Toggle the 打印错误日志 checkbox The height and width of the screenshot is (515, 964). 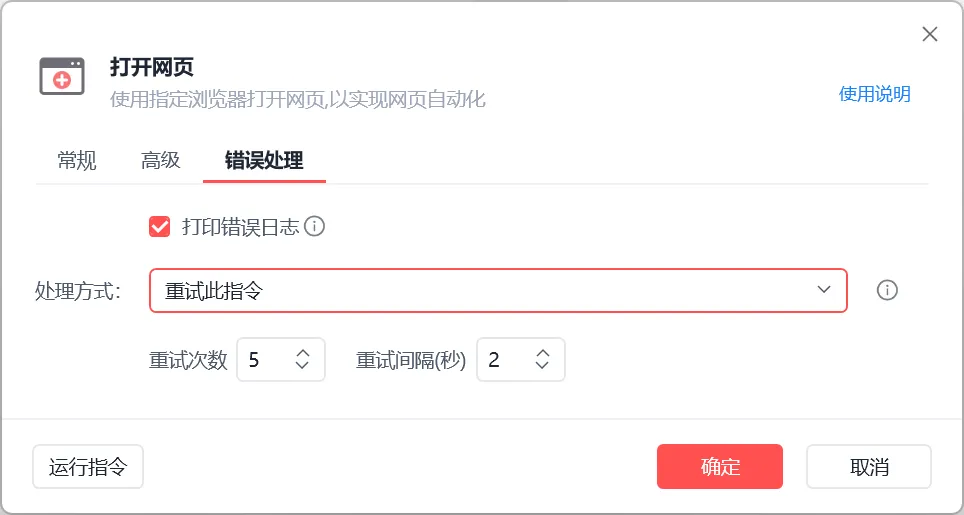pos(159,227)
